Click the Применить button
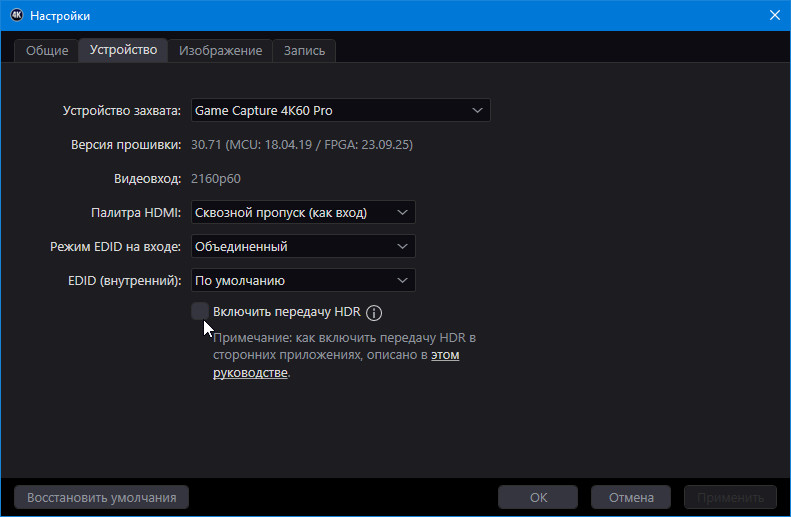Viewport: 791px width, 517px height. [730, 497]
